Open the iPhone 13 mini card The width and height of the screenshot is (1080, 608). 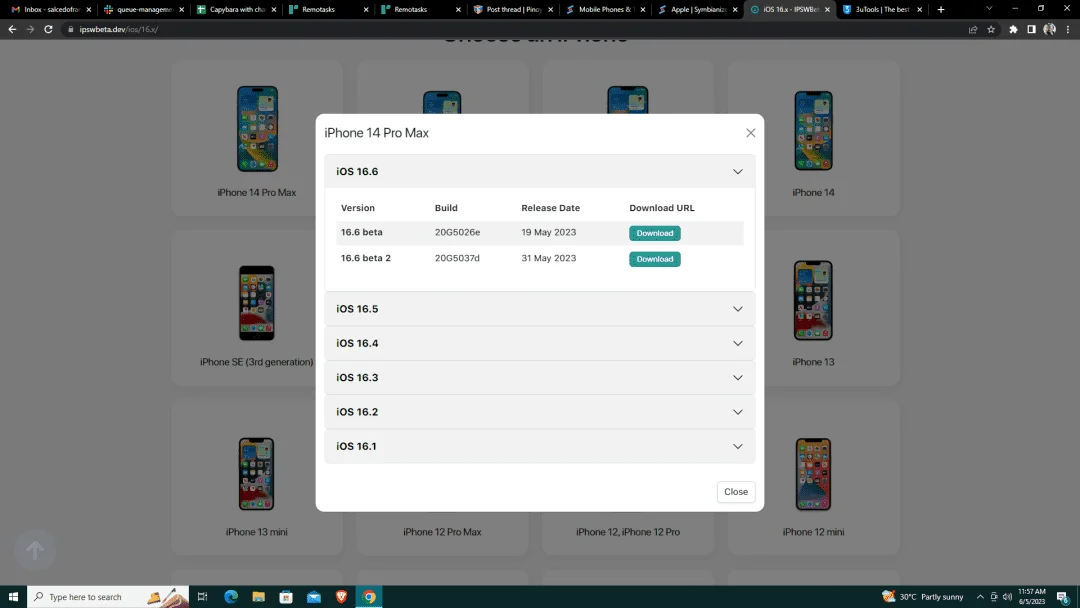(256, 477)
